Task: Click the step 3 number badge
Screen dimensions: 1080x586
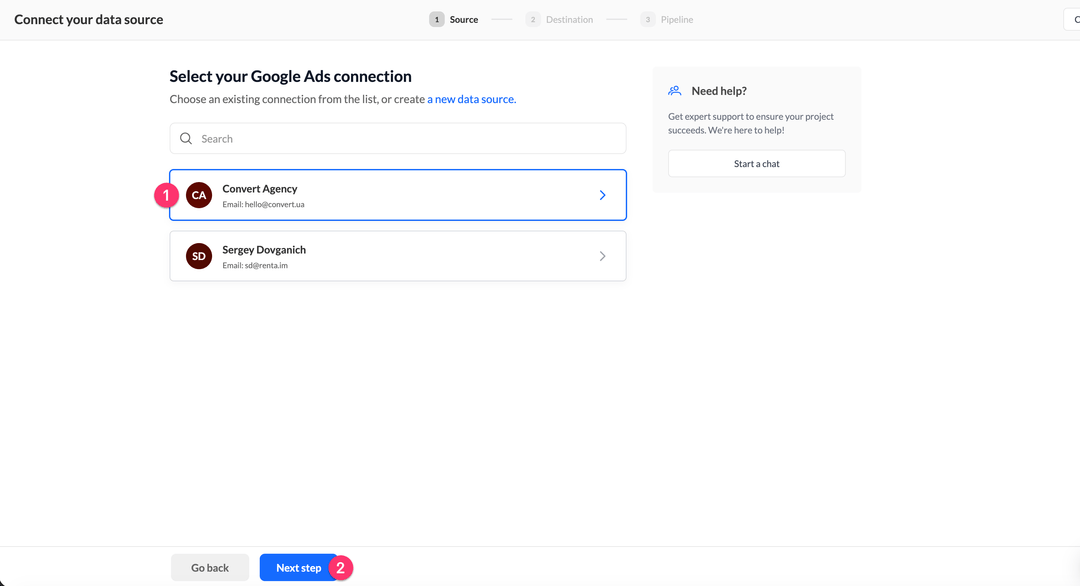Action: pyautogui.click(x=648, y=19)
